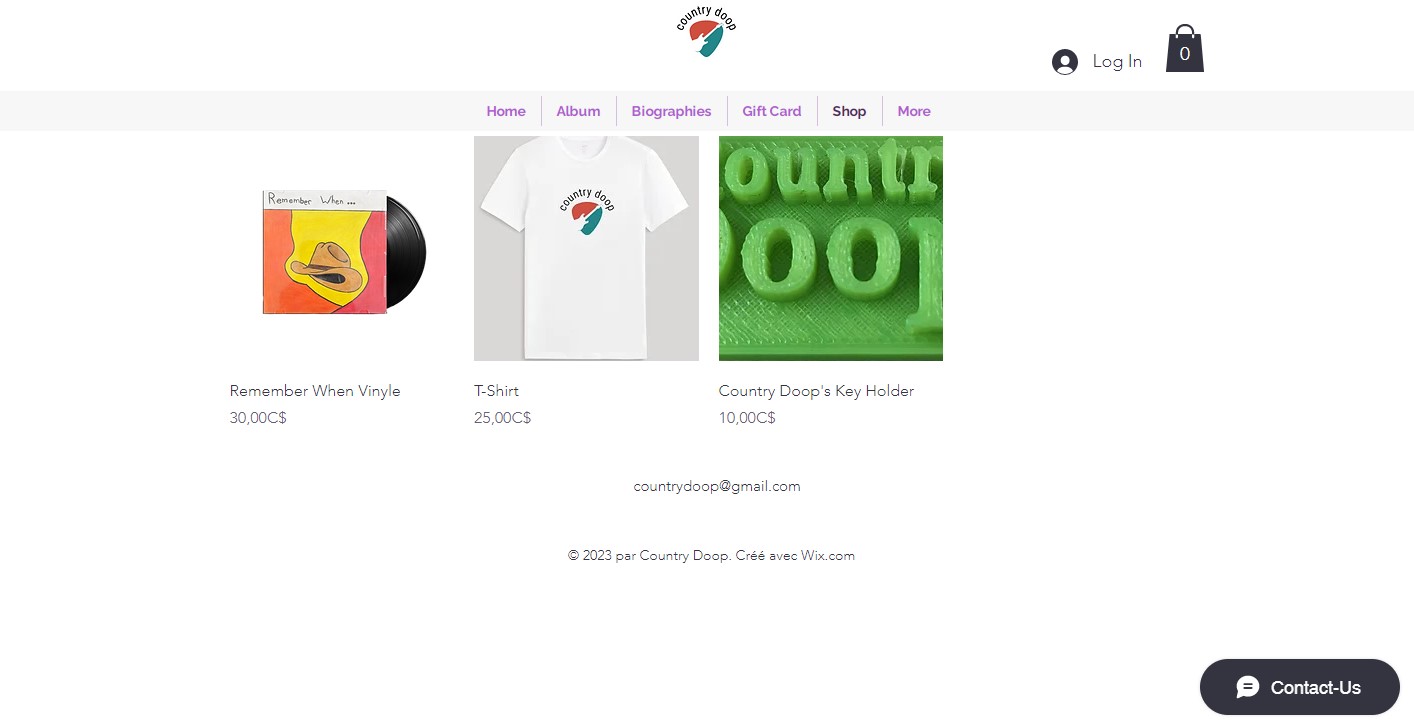Click the Remember When Vinyle product title
The width and height of the screenshot is (1414, 725).
(315, 391)
